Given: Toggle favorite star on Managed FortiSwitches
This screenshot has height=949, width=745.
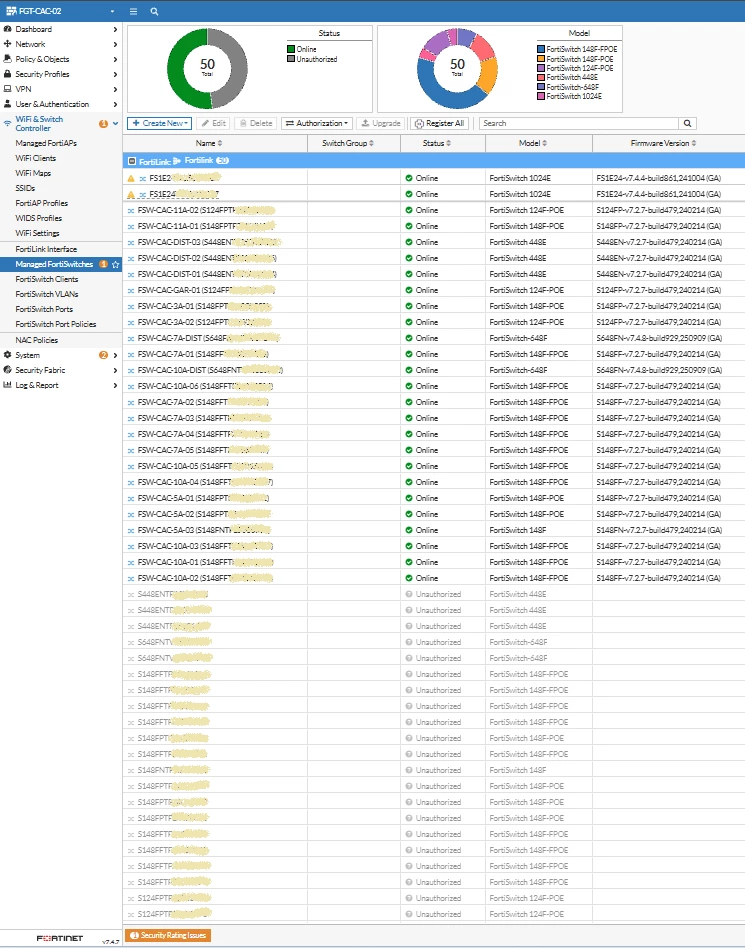Looking at the screenshot, I should (x=116, y=264).
